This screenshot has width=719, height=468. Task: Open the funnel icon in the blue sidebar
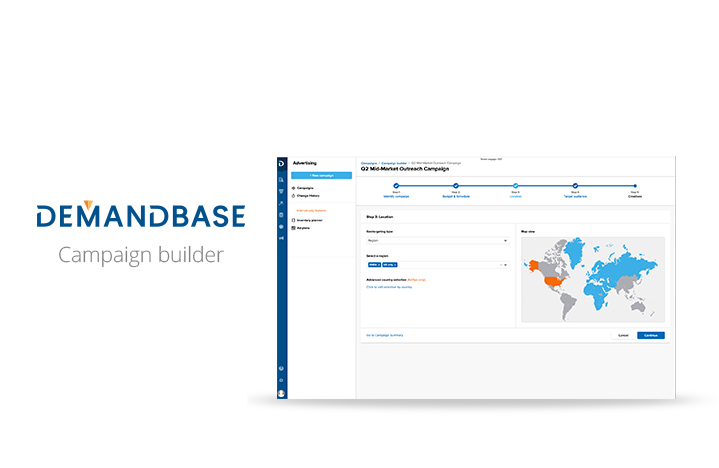coord(281,192)
